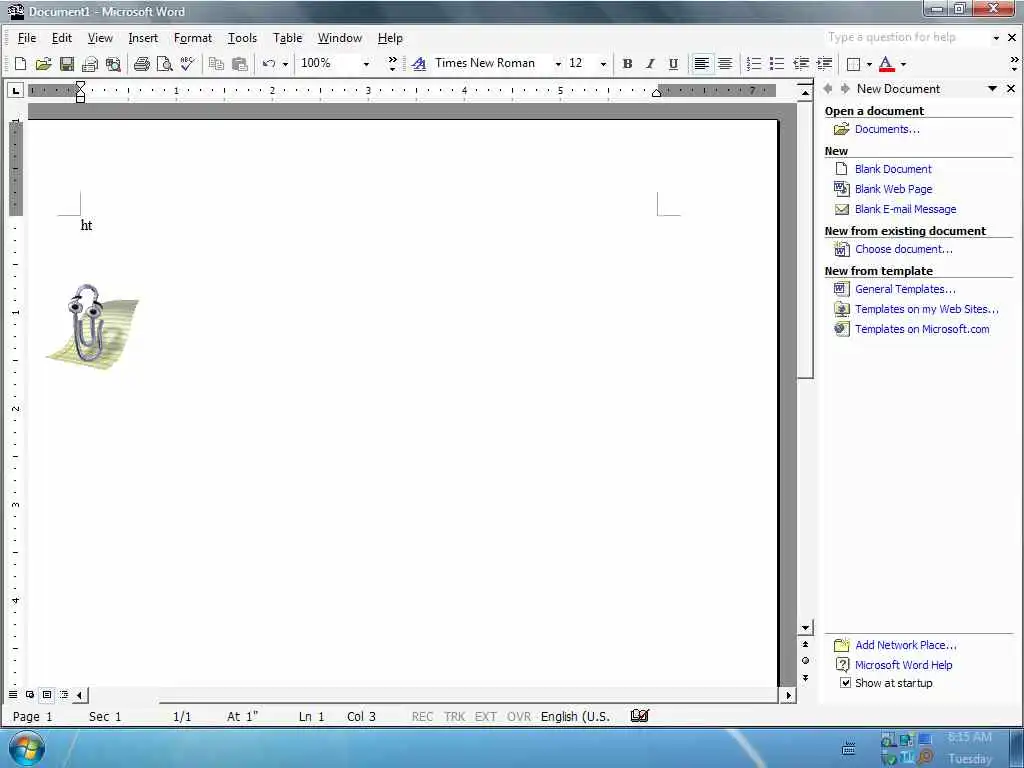1024x768 pixels.
Task: Open the Help menu
Action: point(390,38)
